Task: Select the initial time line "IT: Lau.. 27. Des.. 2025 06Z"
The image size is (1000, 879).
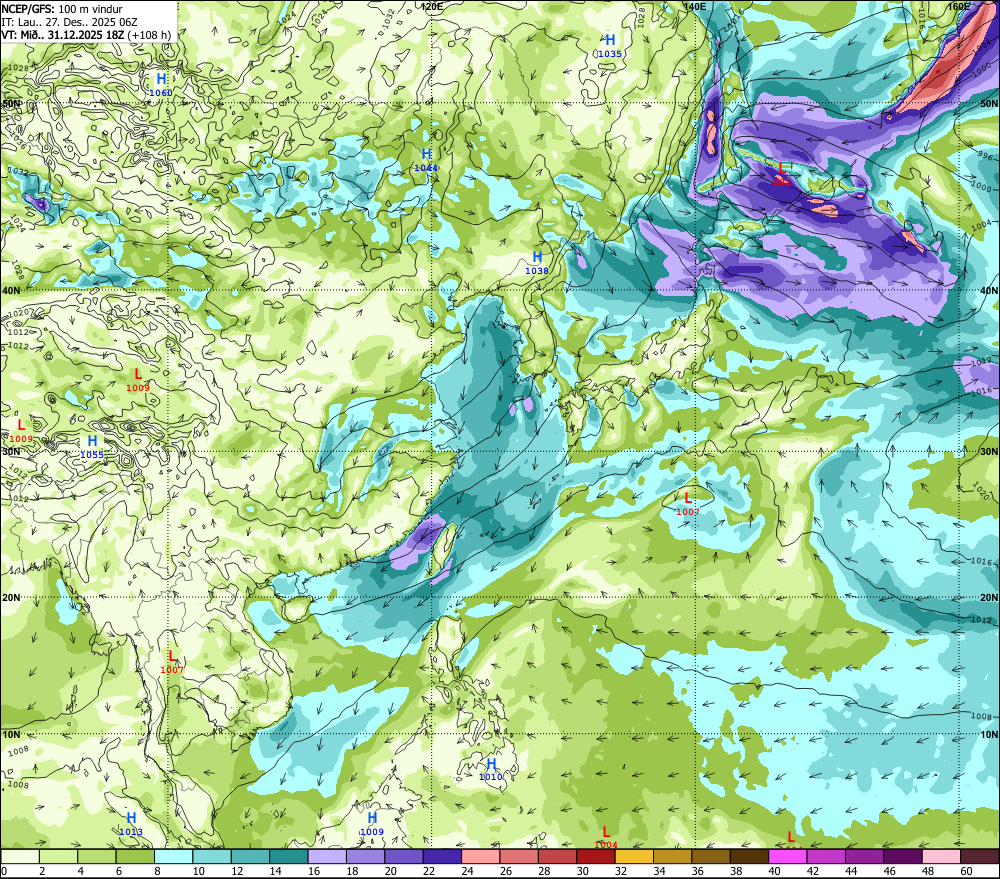Action: click(69, 22)
